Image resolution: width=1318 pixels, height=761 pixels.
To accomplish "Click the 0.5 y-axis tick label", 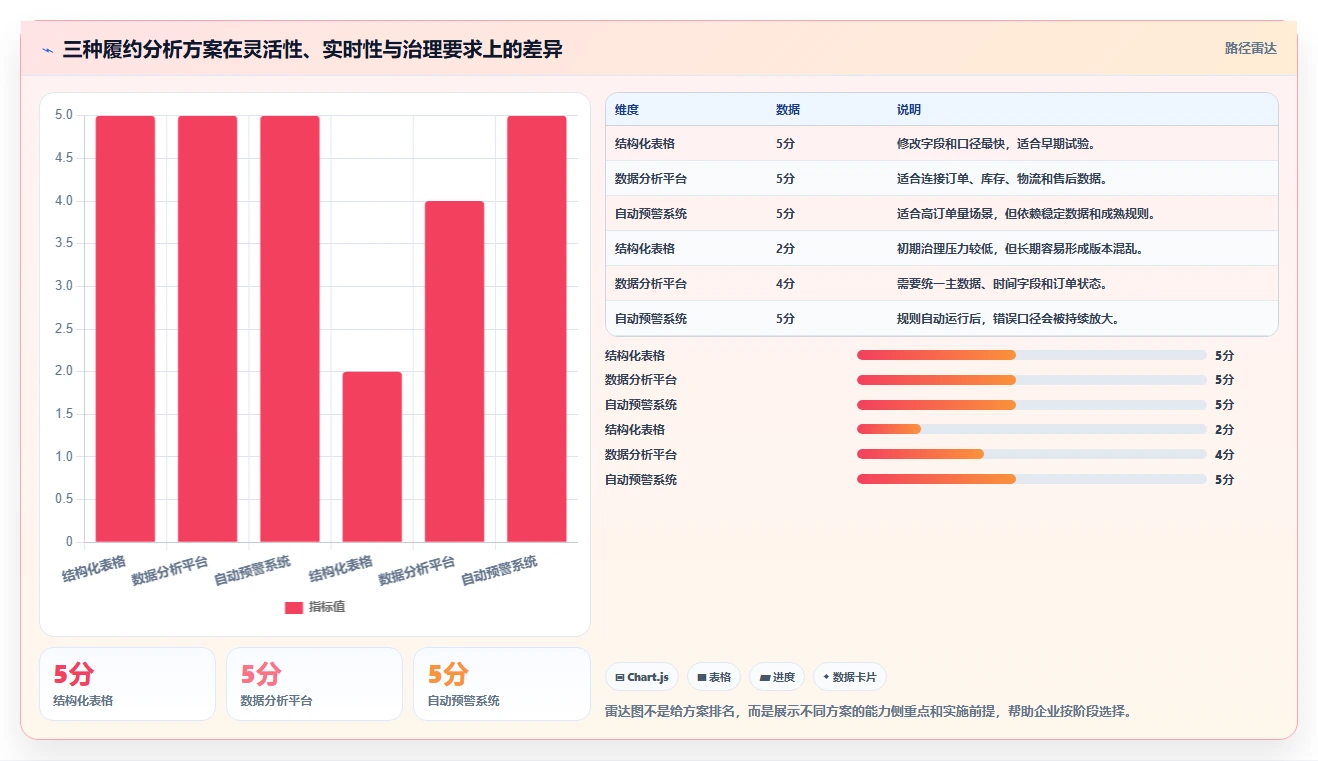I will point(64,499).
